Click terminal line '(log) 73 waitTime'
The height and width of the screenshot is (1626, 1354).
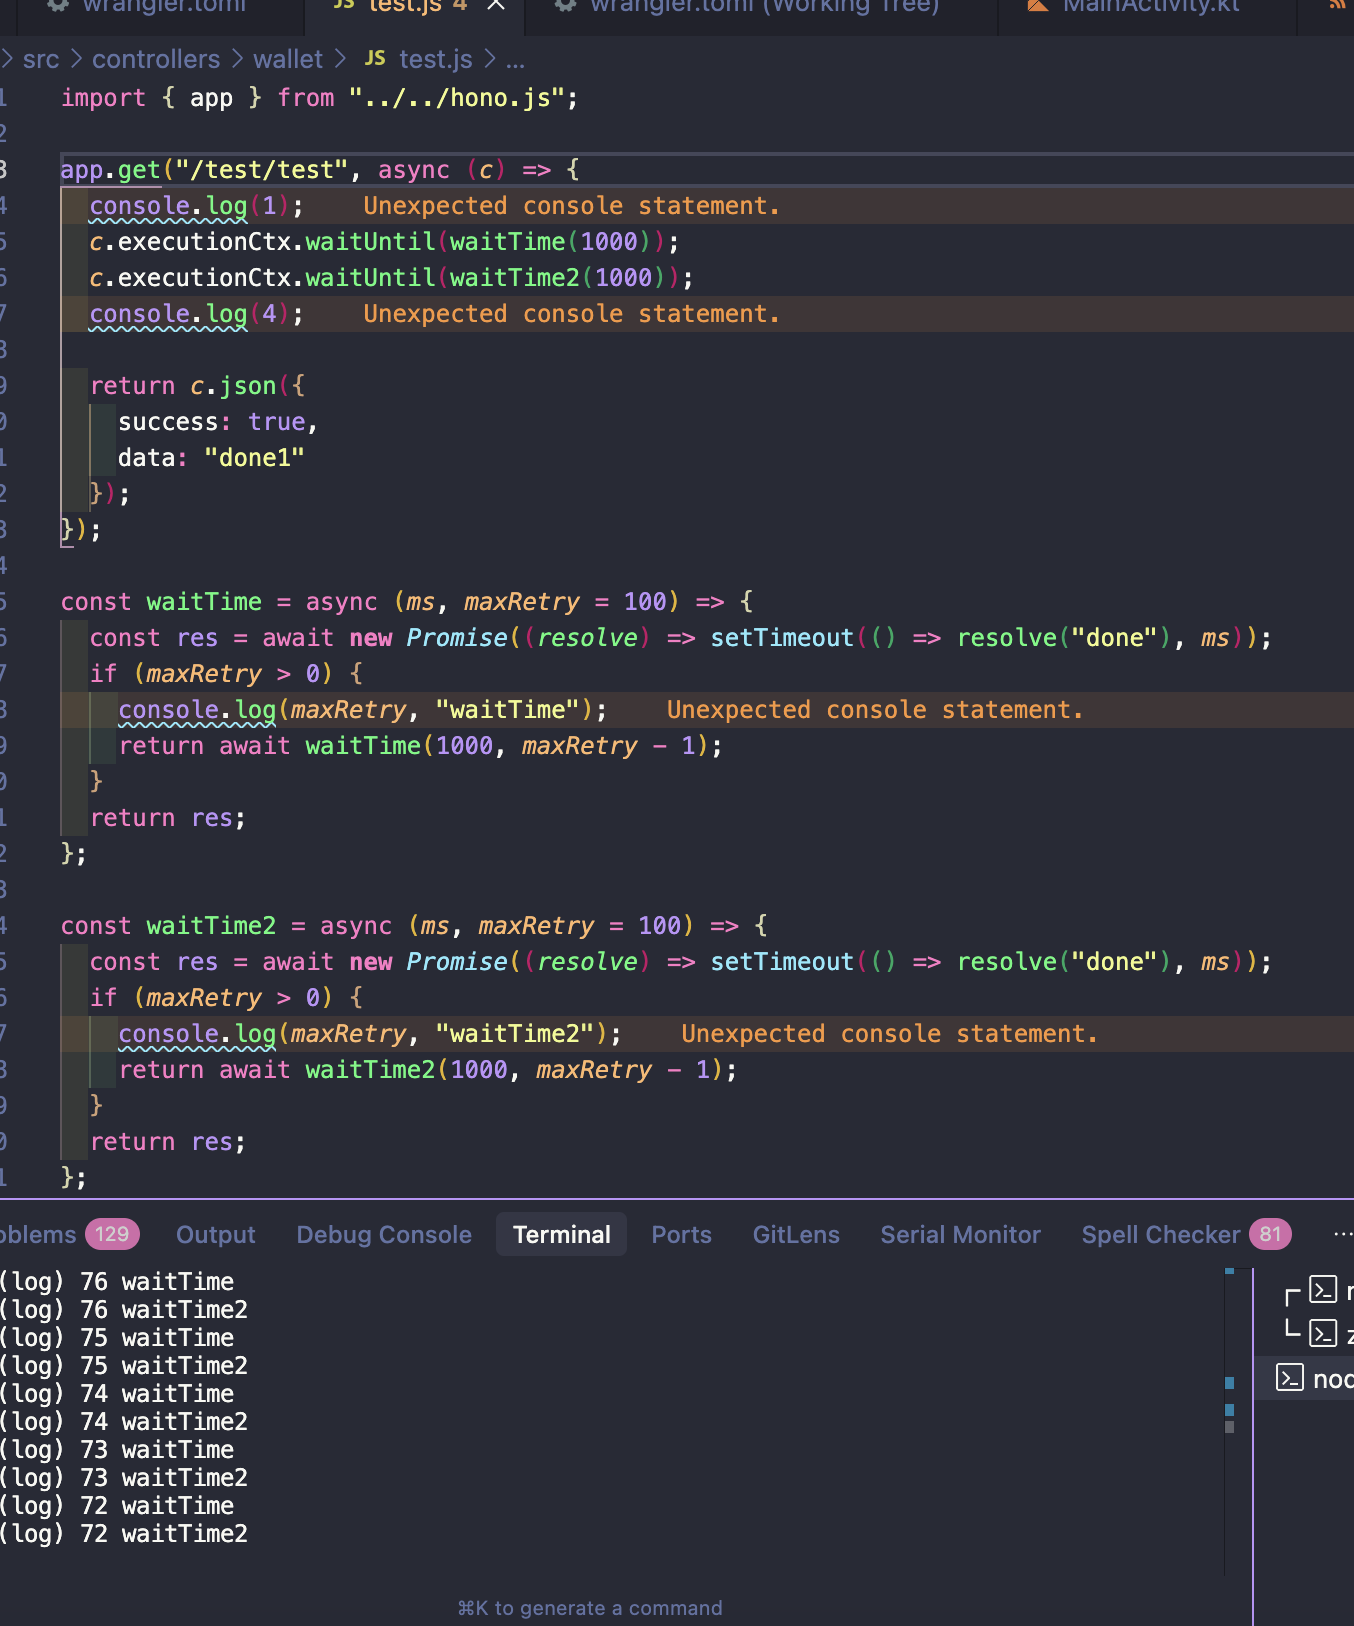tap(117, 1450)
